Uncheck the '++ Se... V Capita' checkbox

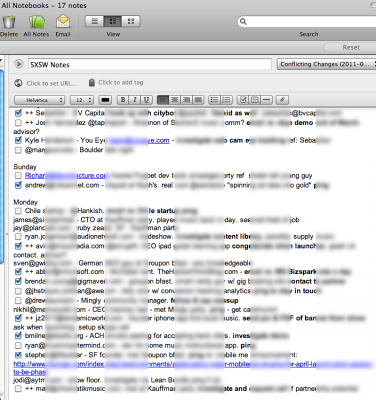pos(18,113)
